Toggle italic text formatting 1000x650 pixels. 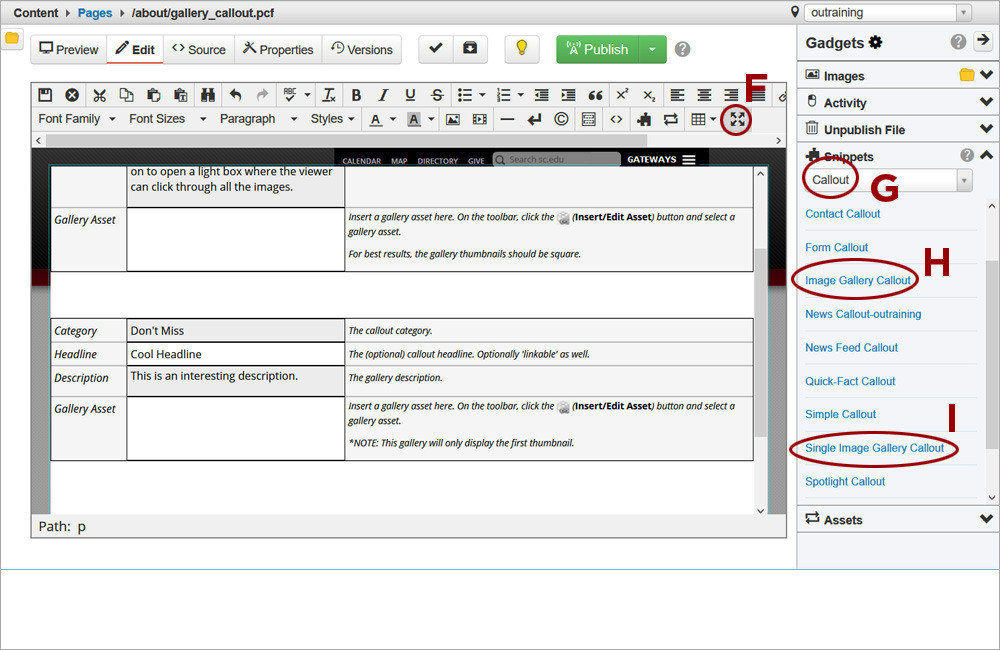point(383,95)
